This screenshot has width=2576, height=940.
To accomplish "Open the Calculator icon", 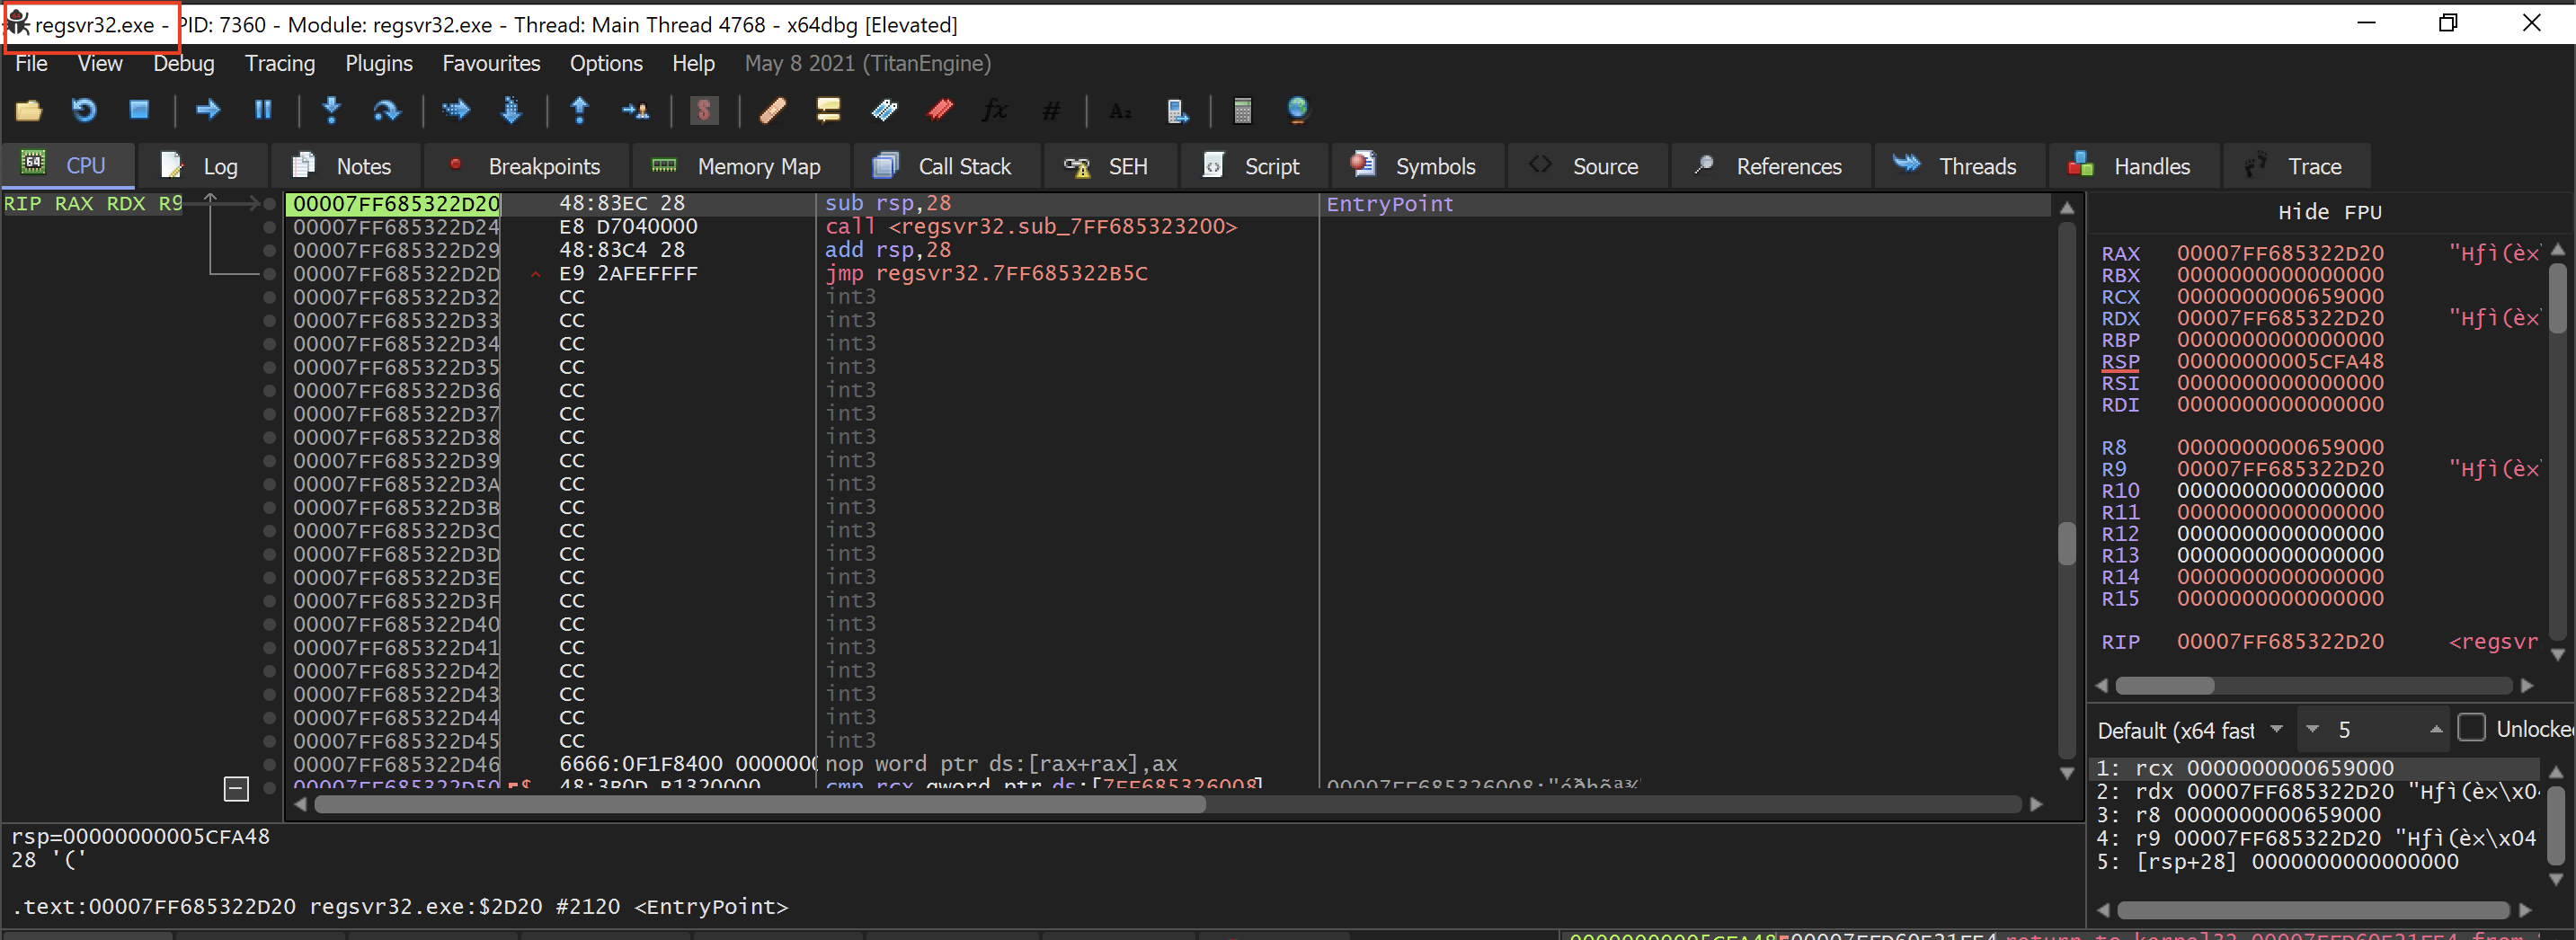I will point(1242,110).
